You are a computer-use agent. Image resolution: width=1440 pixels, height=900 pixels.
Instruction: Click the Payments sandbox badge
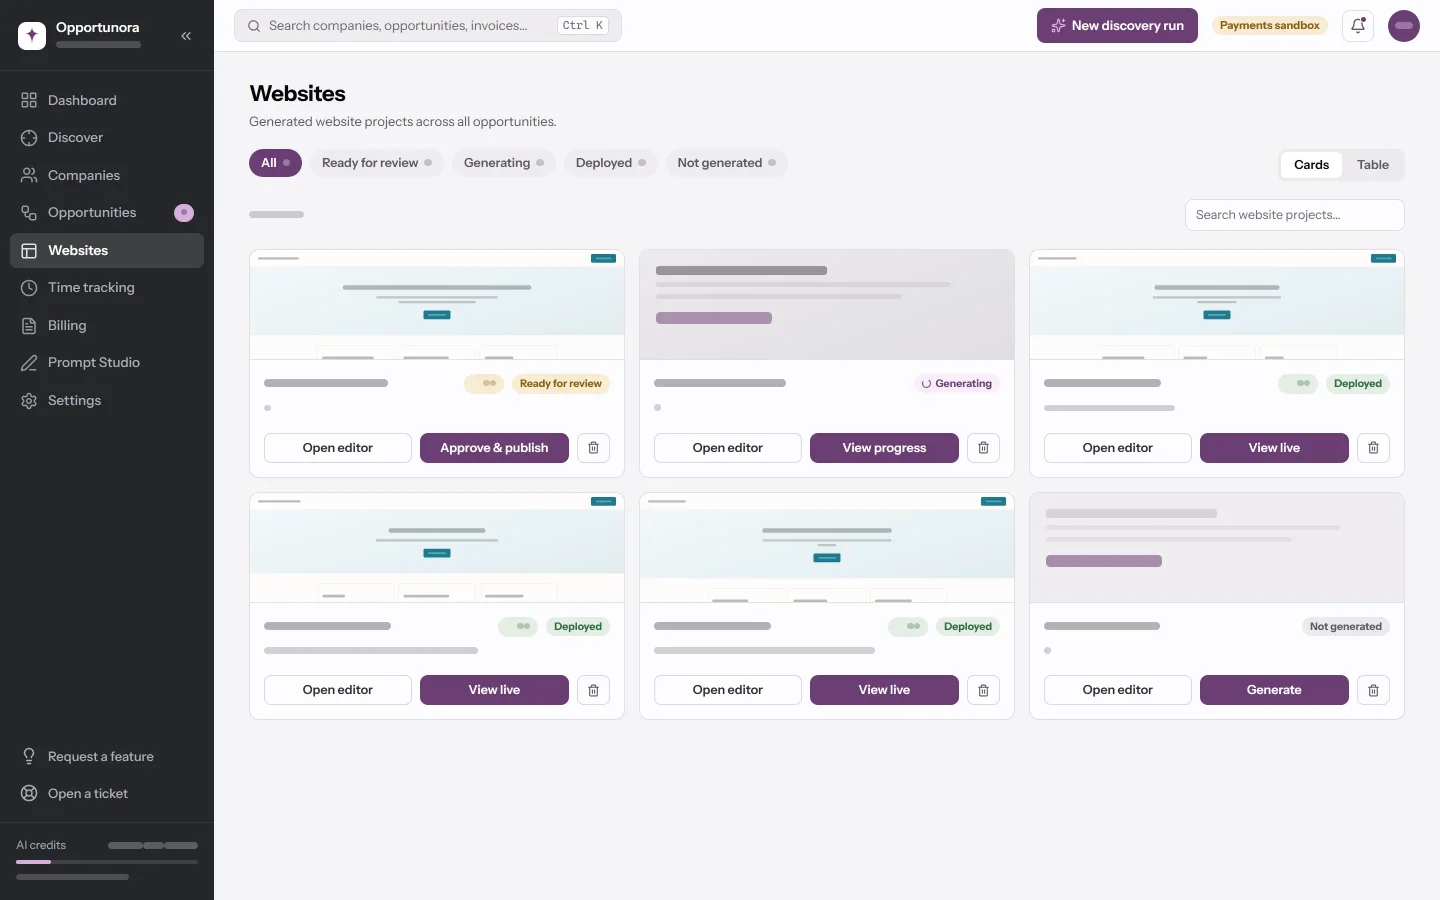[x=1269, y=26]
